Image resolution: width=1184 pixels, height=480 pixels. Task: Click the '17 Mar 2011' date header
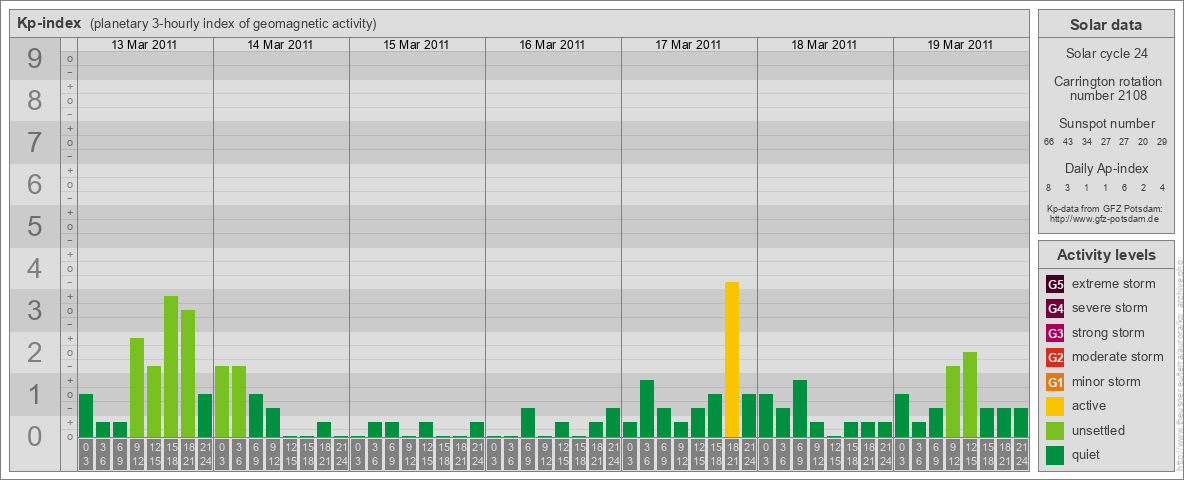[688, 45]
